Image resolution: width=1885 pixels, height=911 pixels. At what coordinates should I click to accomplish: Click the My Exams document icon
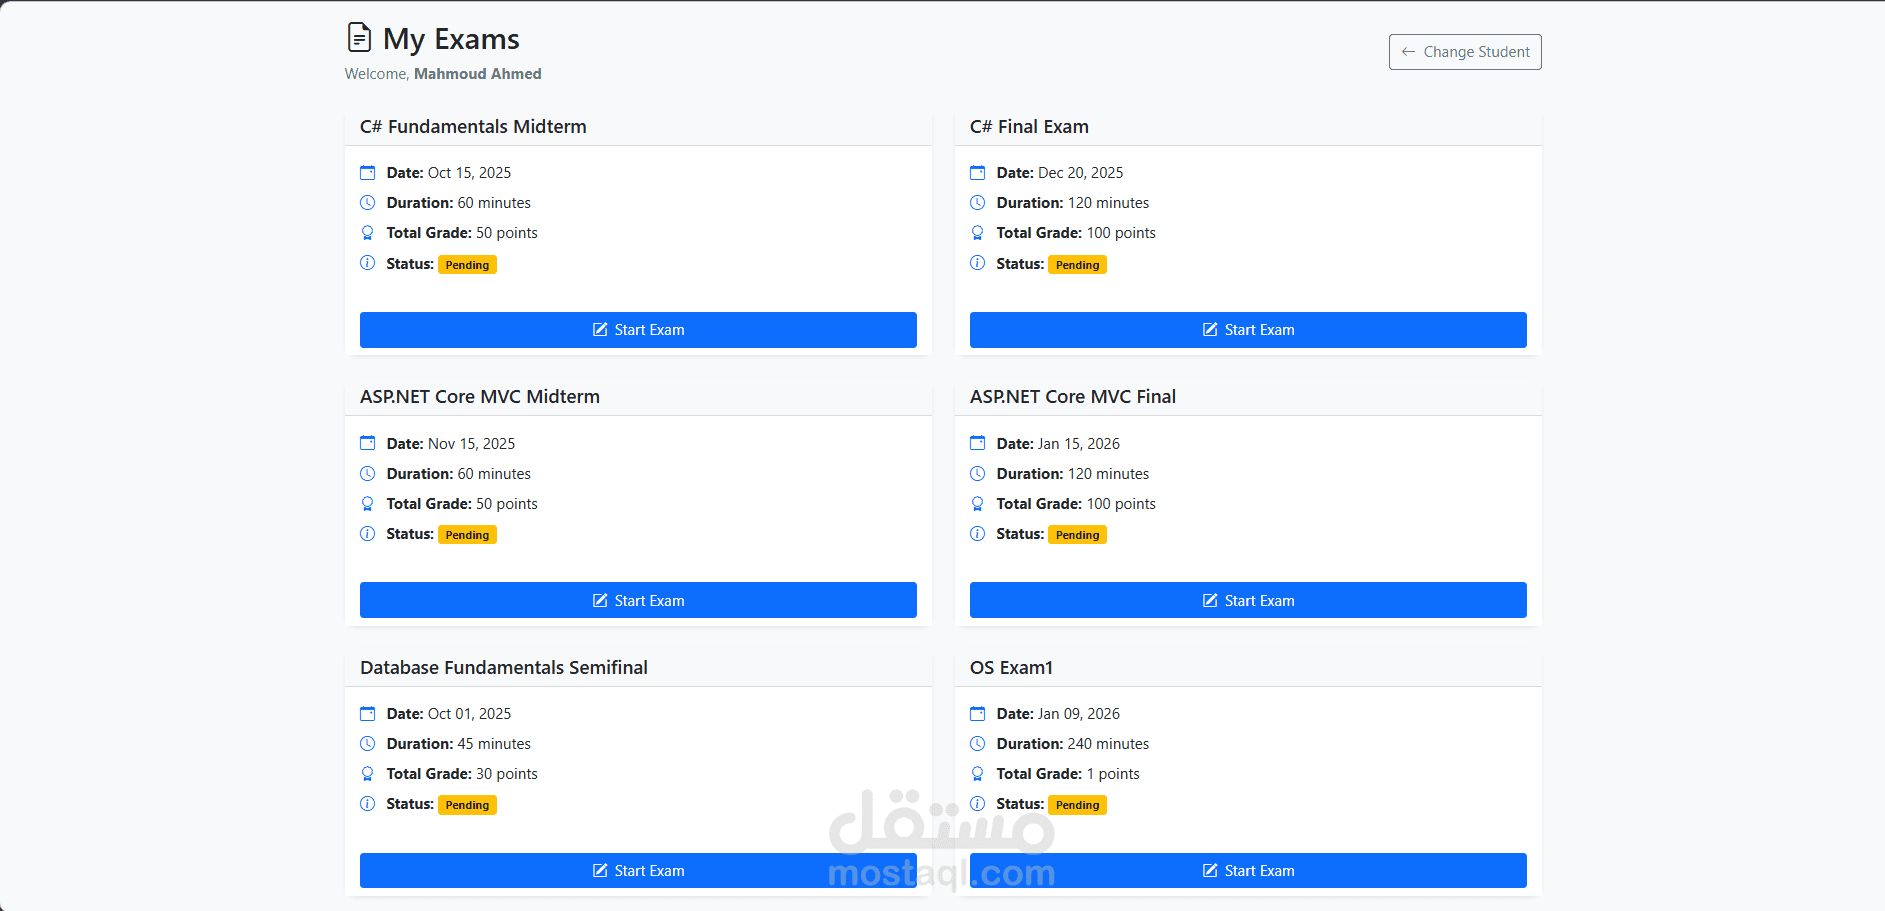point(359,38)
